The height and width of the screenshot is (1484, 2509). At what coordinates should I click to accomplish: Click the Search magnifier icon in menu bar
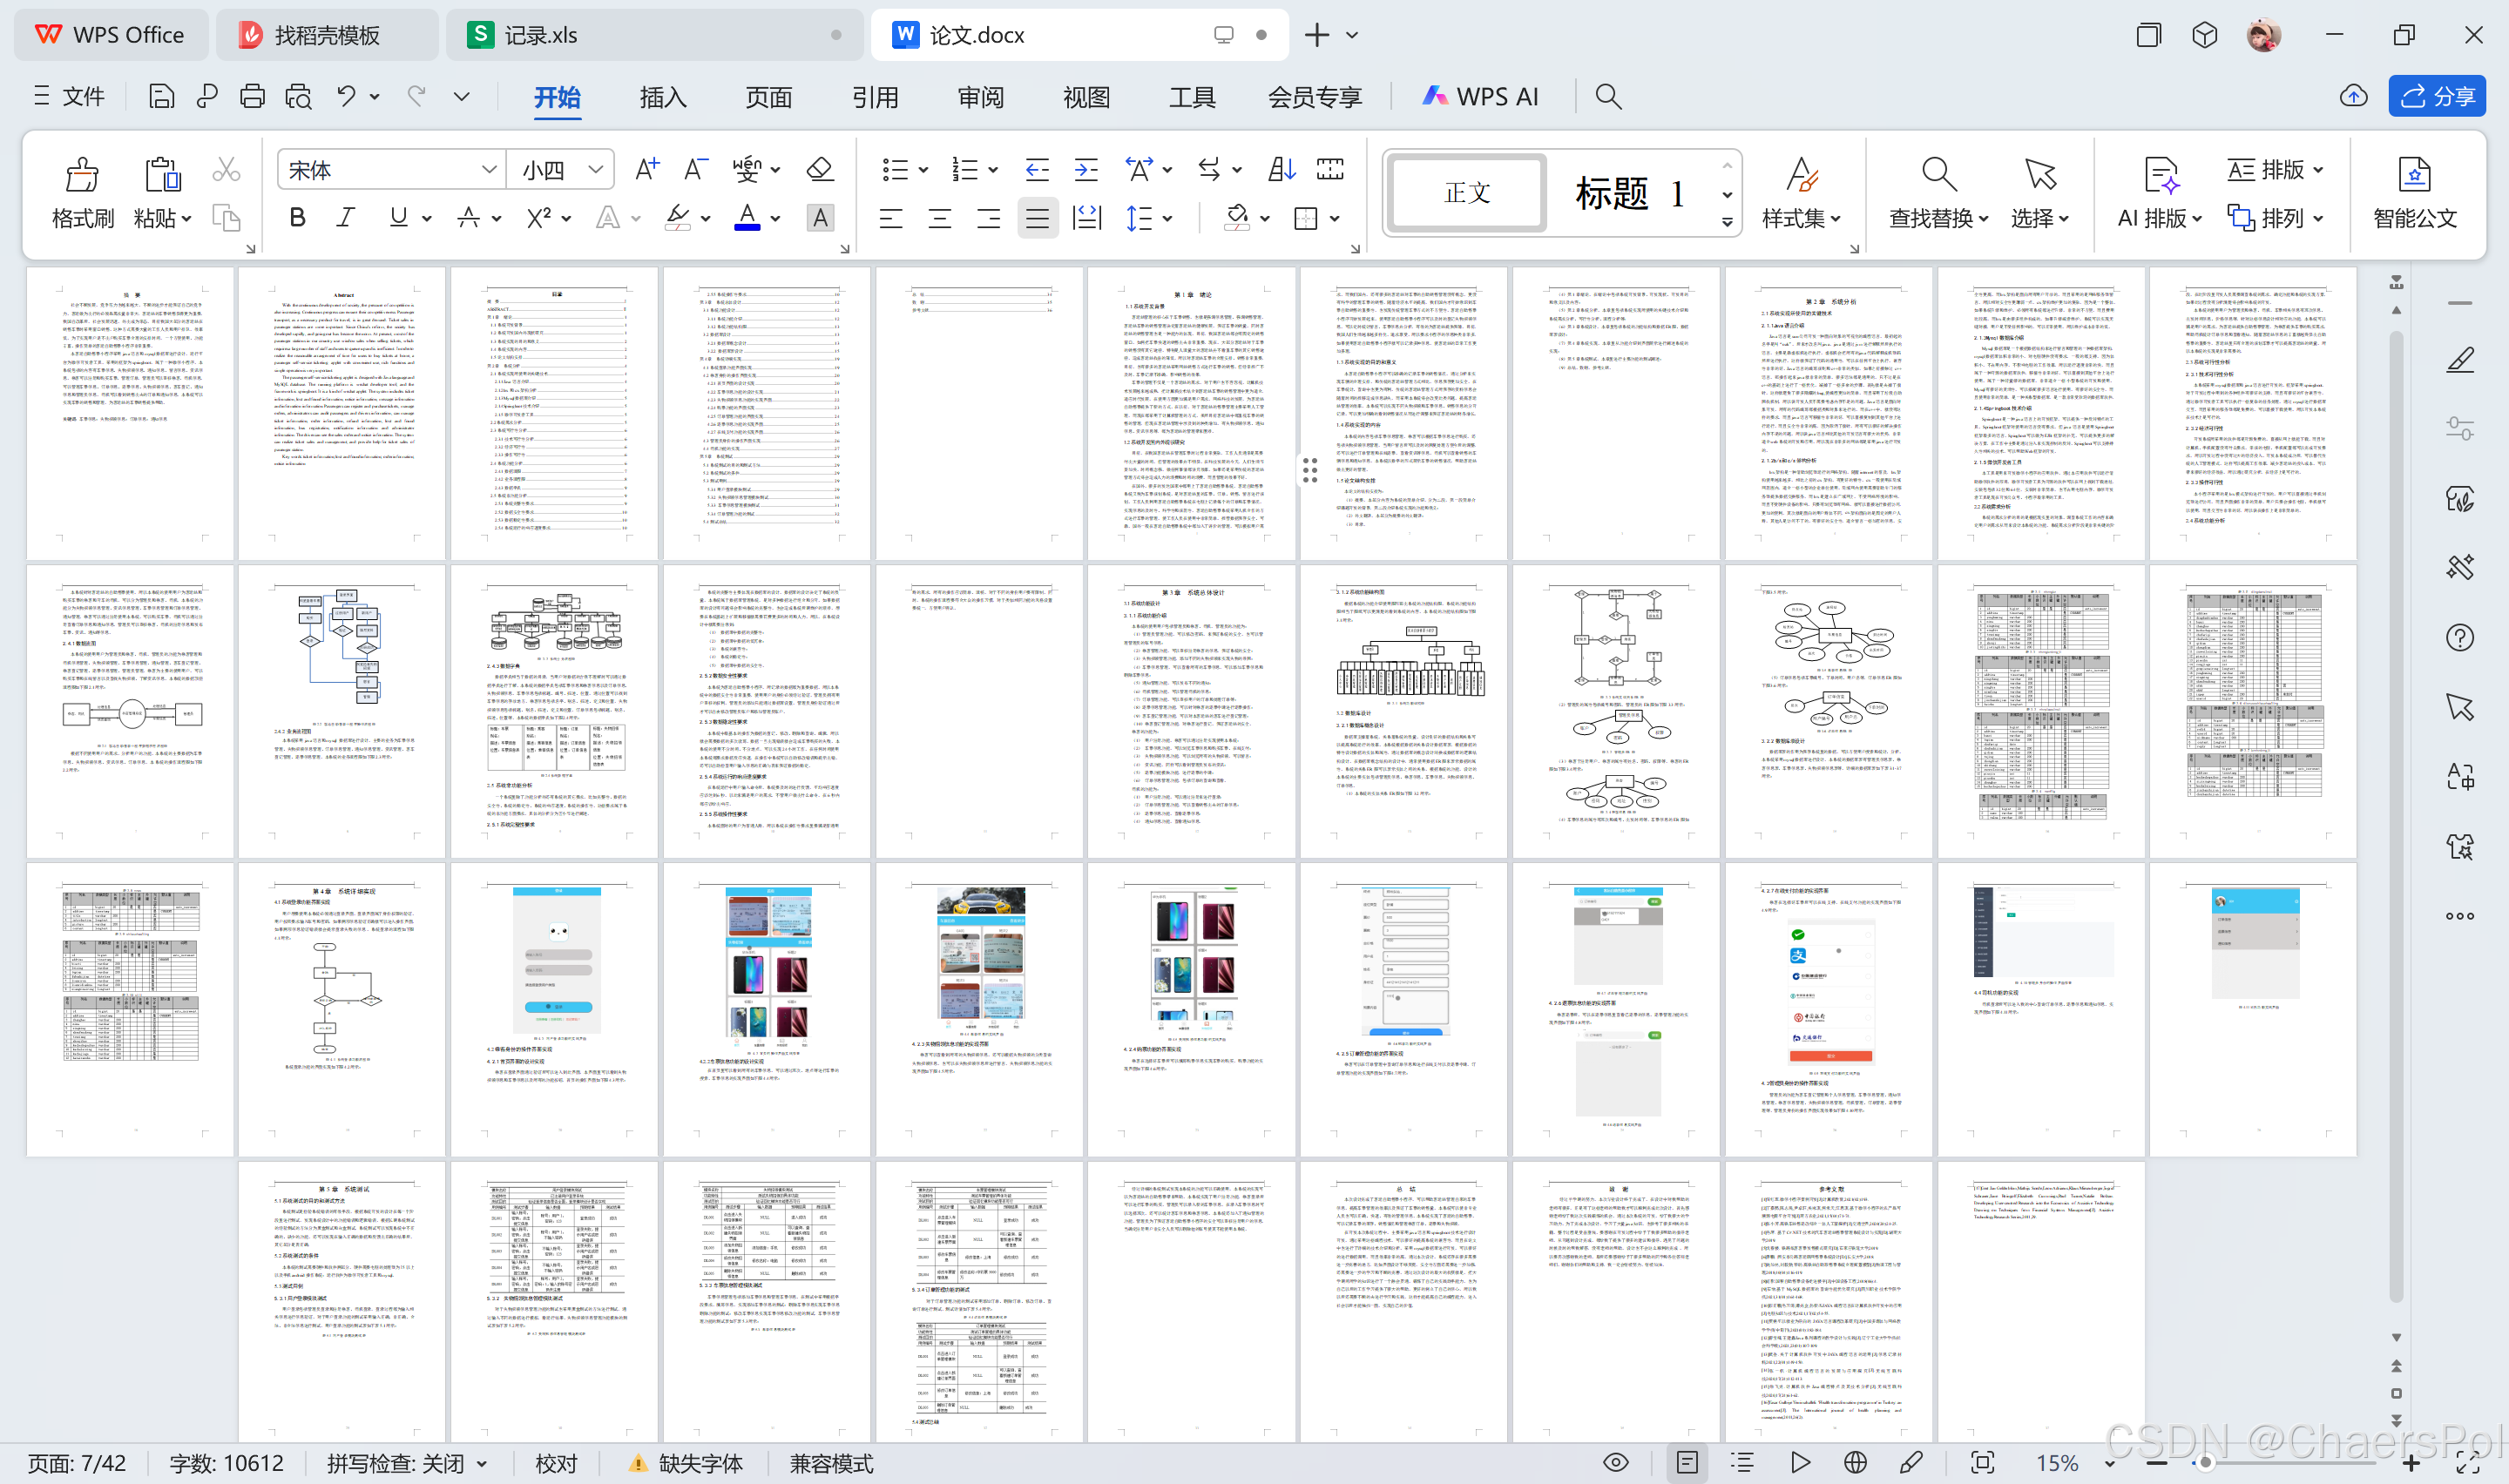point(1608,96)
